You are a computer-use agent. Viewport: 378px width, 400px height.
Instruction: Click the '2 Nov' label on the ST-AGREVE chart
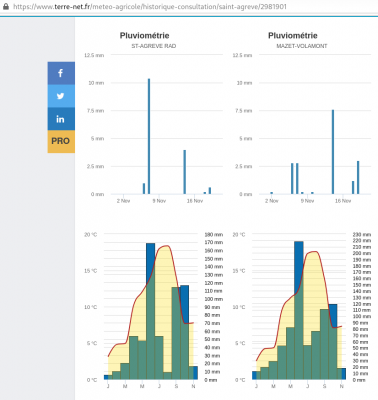pyautogui.click(x=123, y=201)
